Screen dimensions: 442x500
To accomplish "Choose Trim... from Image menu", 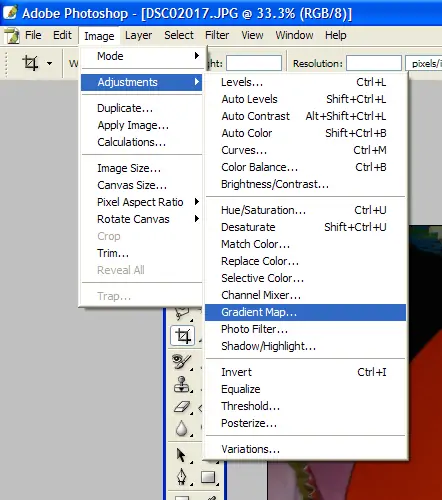I will [x=142, y=253].
